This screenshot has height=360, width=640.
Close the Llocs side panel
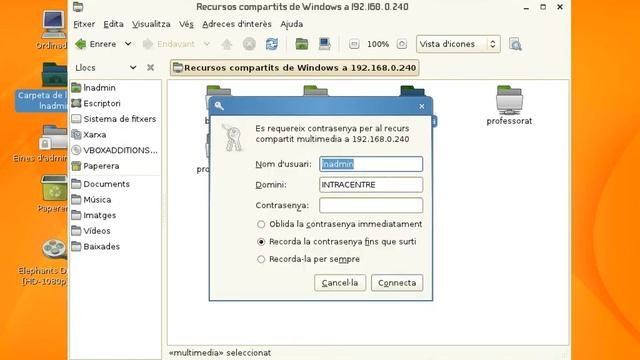151,68
